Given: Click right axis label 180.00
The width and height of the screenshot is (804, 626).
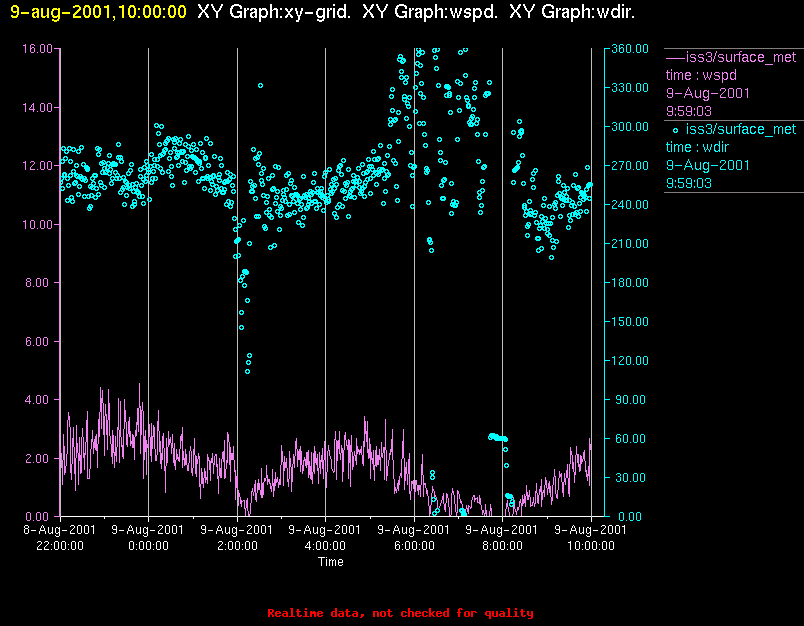Looking at the screenshot, I should tap(630, 283).
